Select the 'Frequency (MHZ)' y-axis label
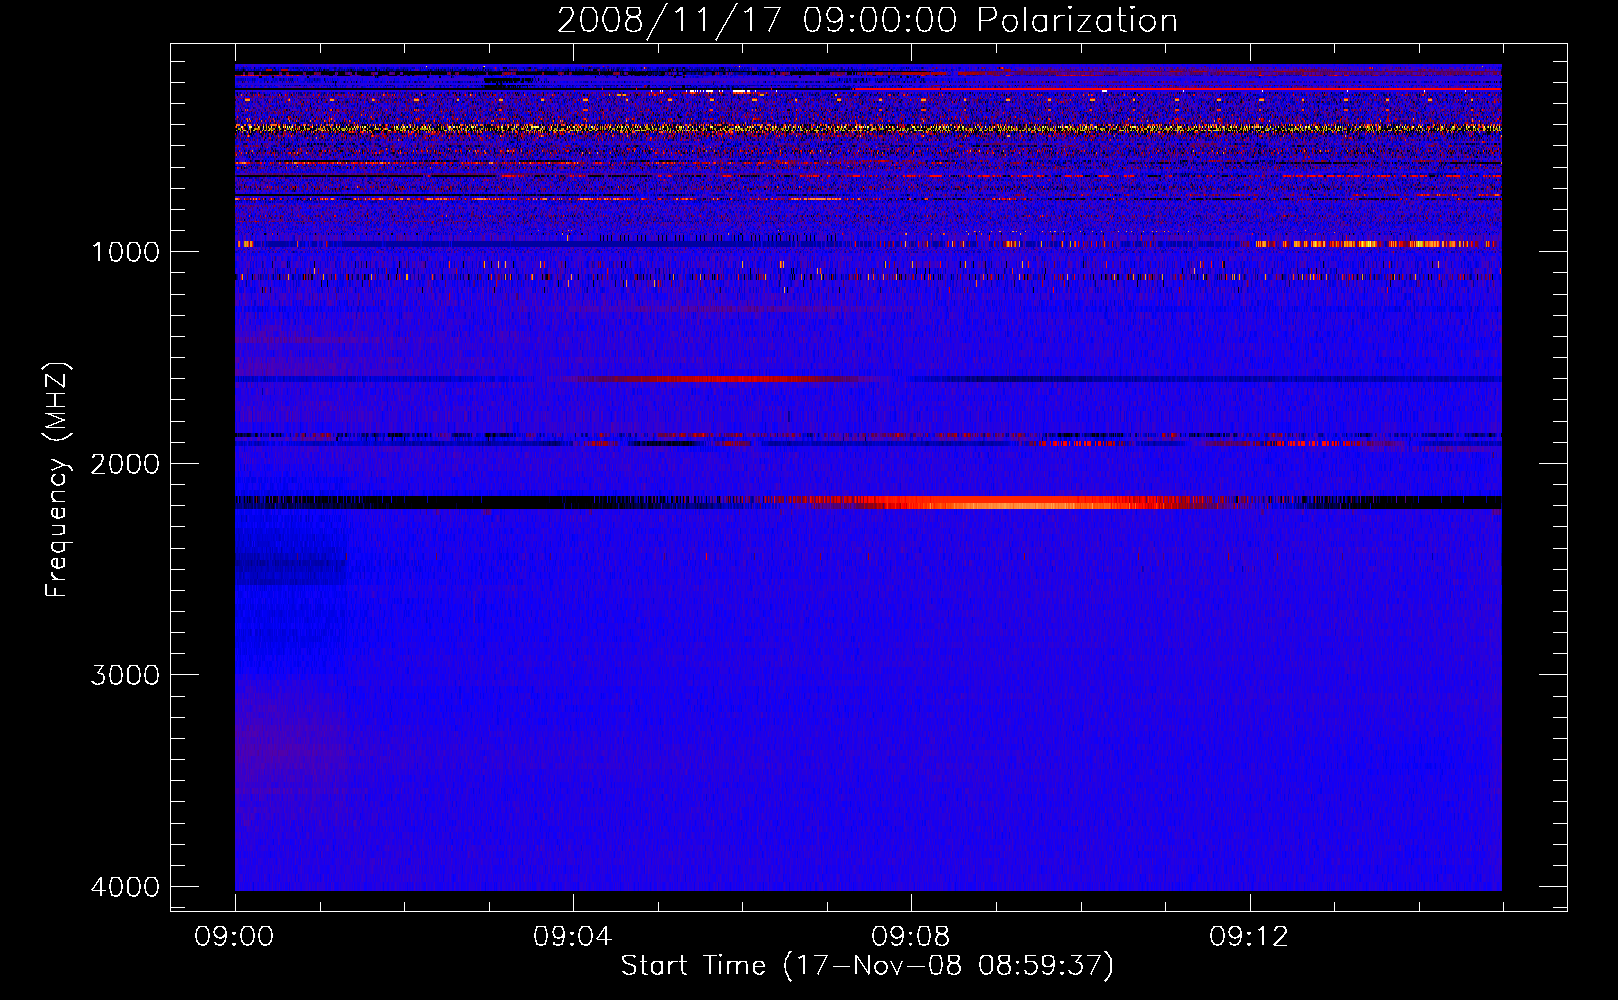 [x=57, y=480]
